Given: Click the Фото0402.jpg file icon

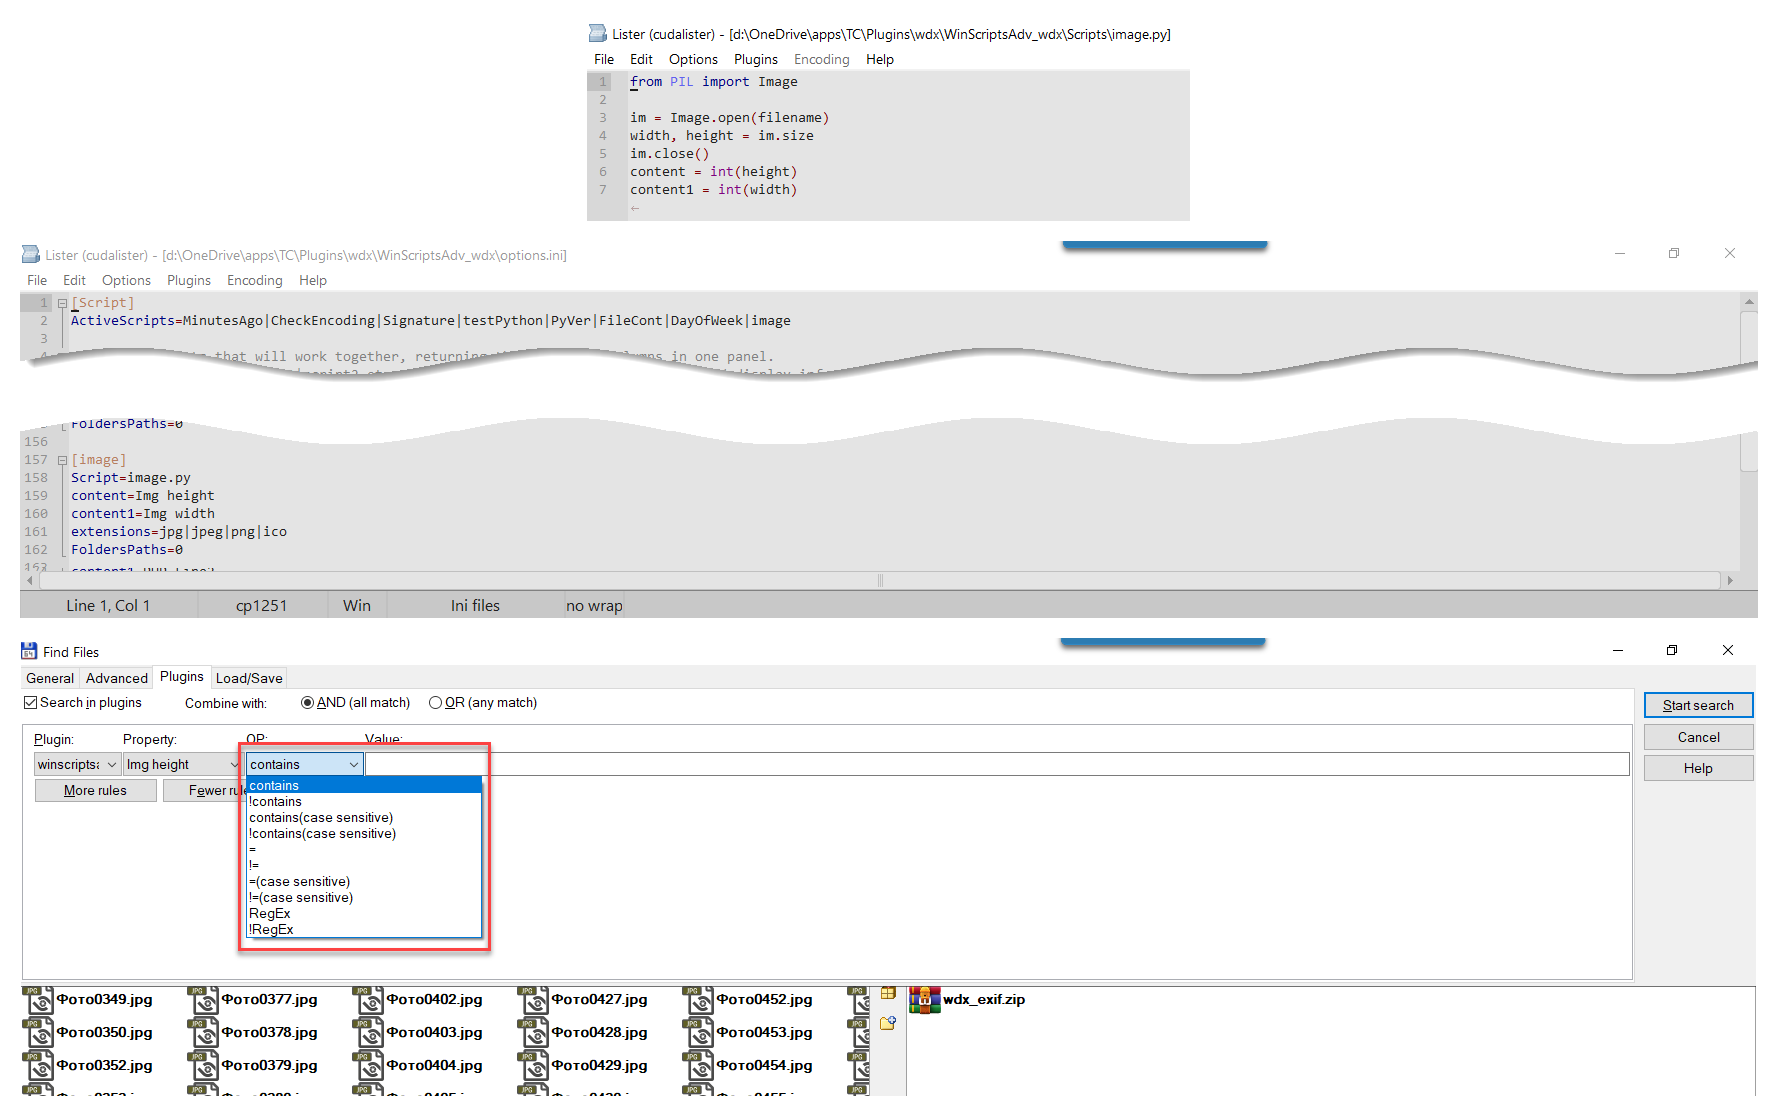Looking at the screenshot, I should [x=369, y=1000].
